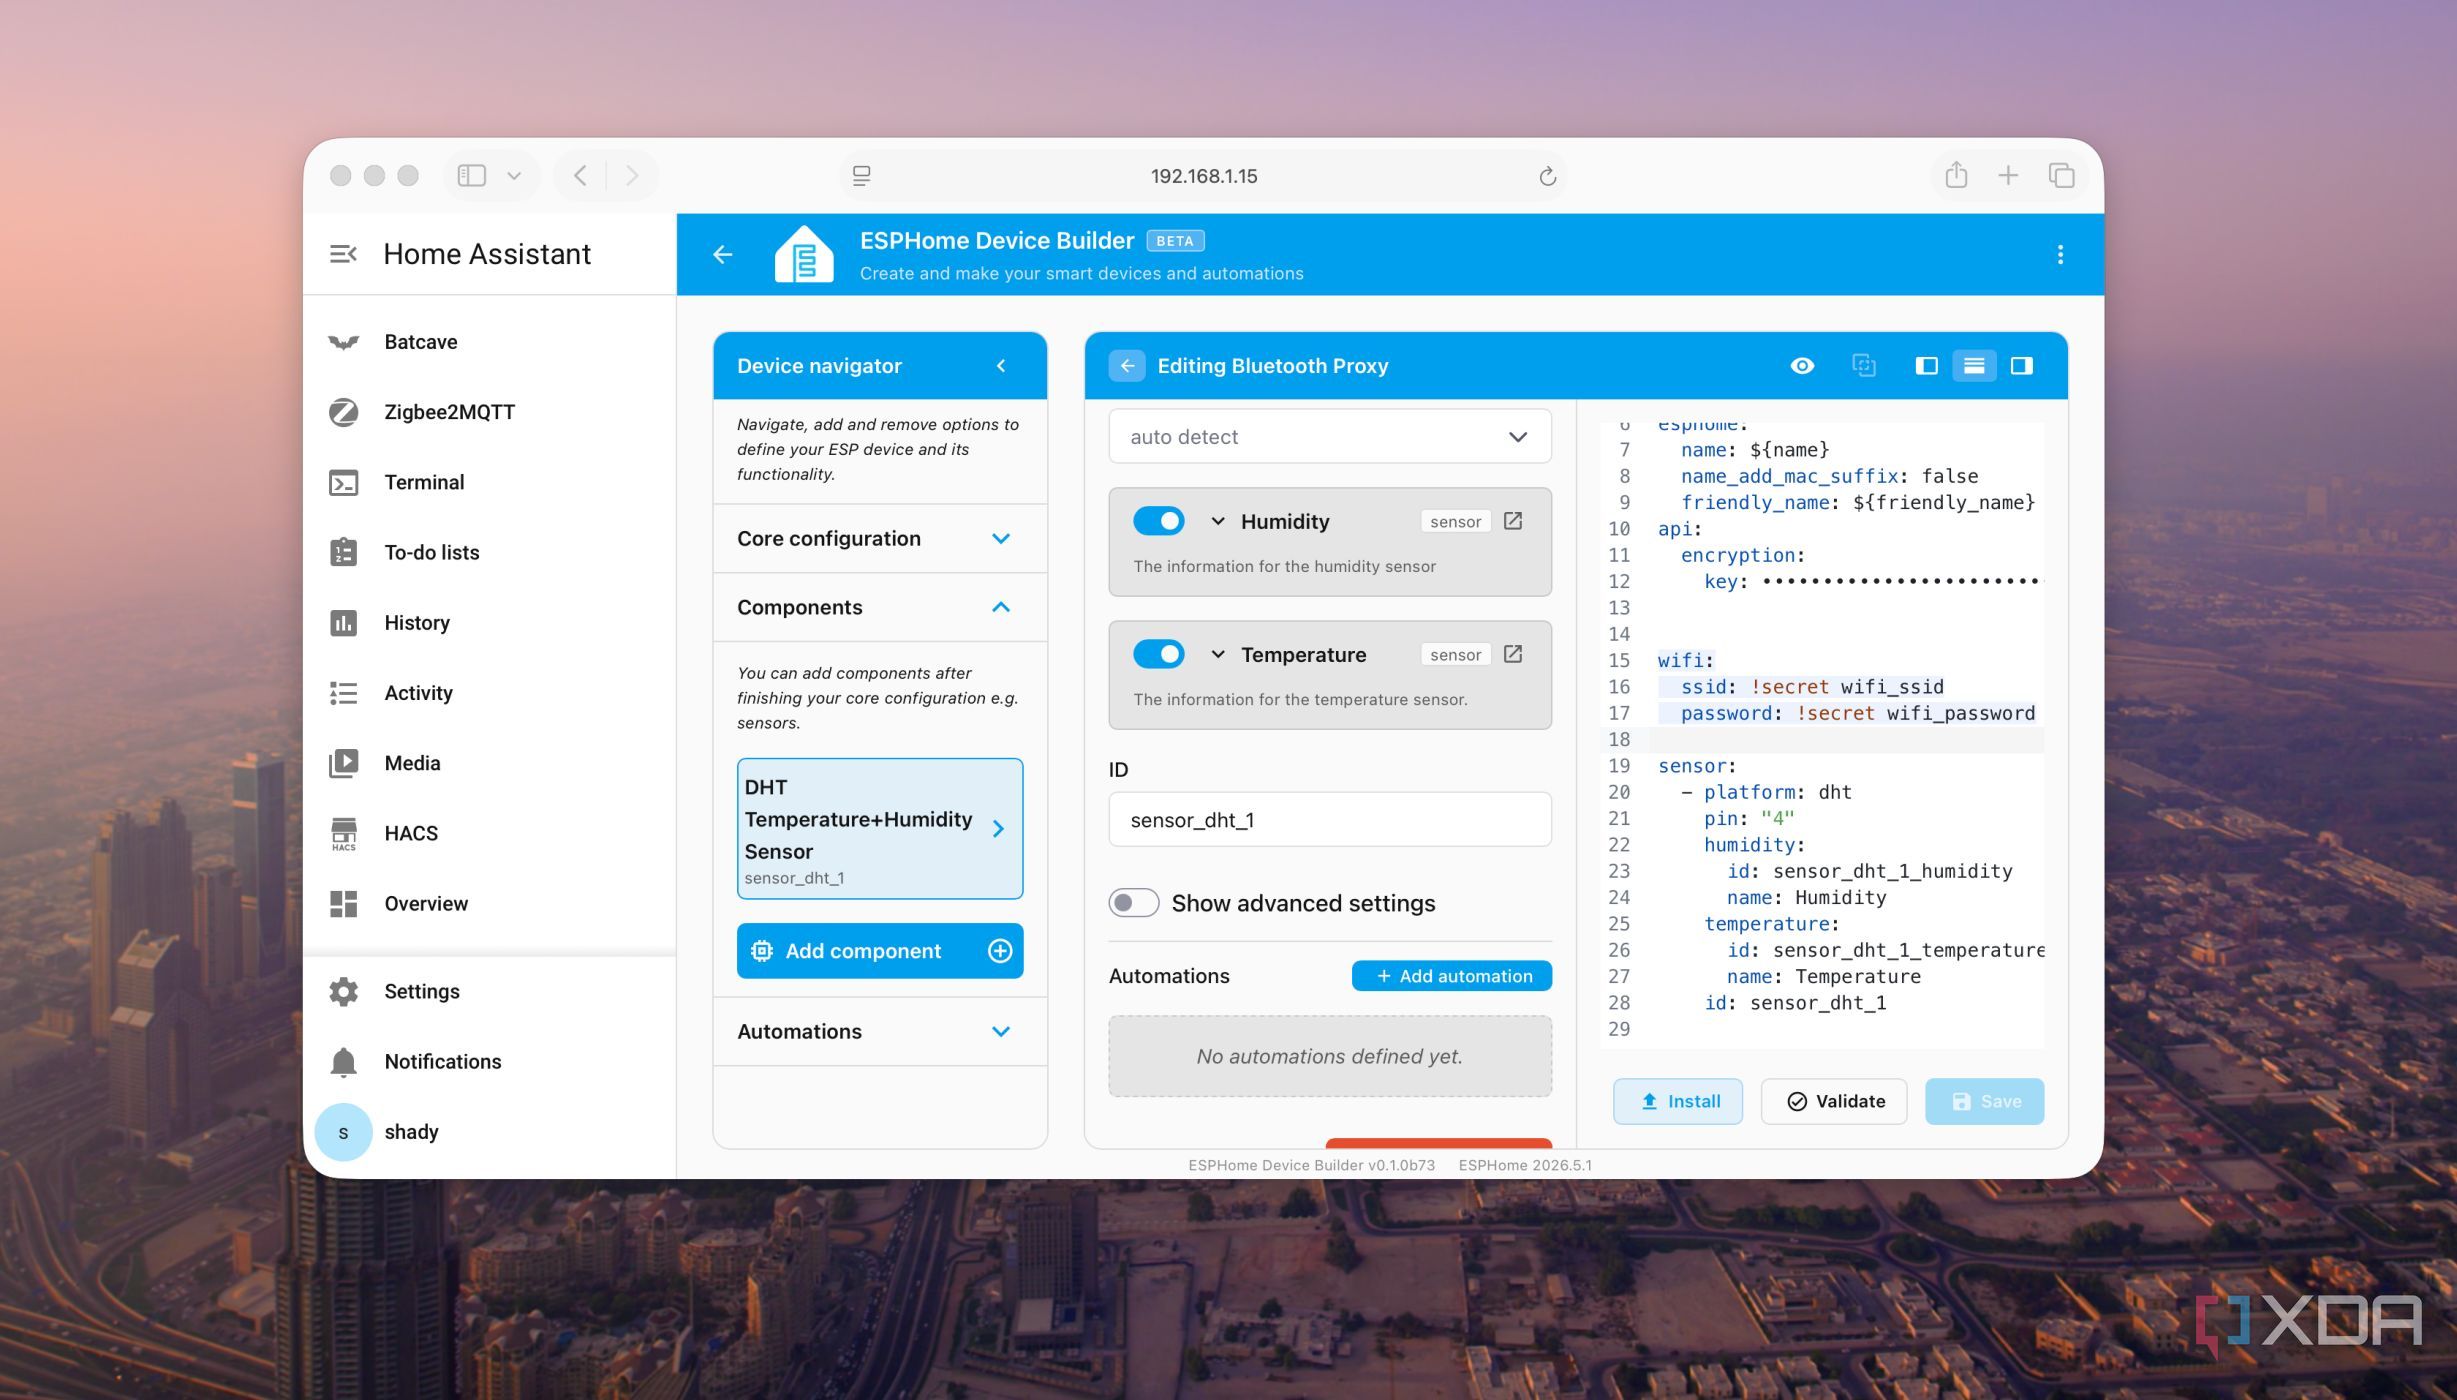
Task: Switch to right-panel-only layout
Action: 2021,366
